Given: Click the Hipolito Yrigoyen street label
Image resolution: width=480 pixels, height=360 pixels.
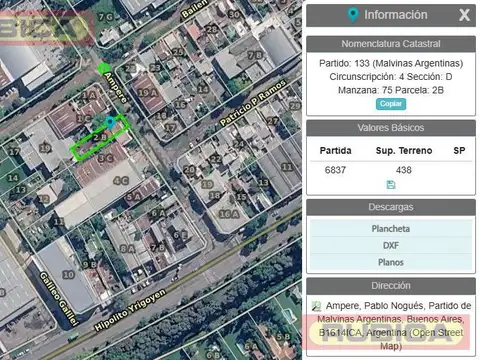Looking at the screenshot, I should (x=130, y=310).
